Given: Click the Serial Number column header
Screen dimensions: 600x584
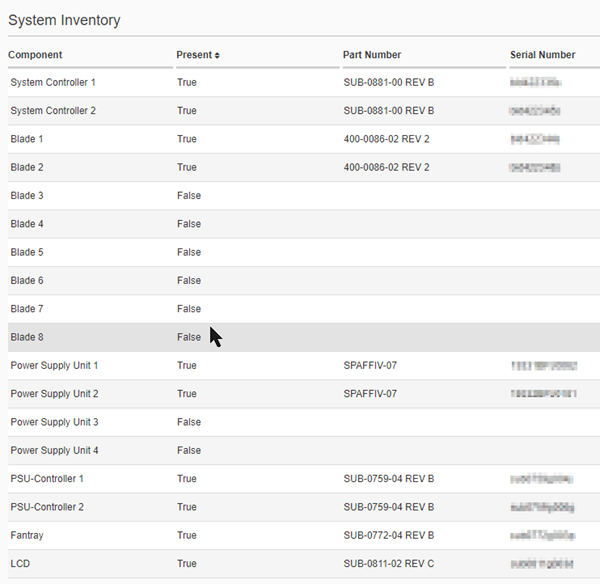Looking at the screenshot, I should [542, 55].
